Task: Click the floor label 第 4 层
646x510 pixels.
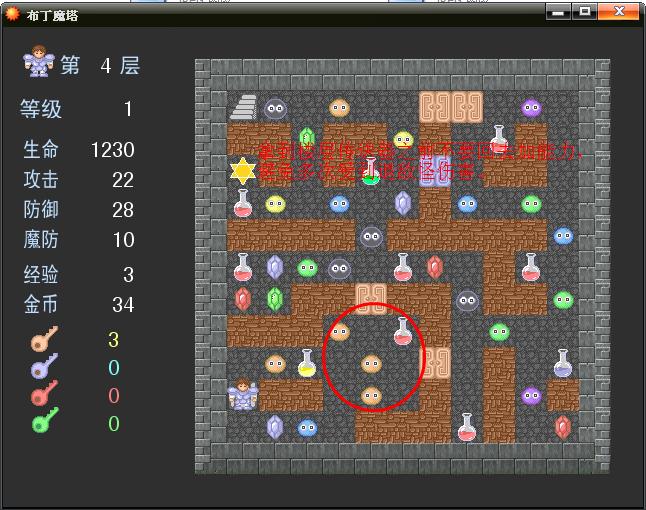Action: pos(100,66)
